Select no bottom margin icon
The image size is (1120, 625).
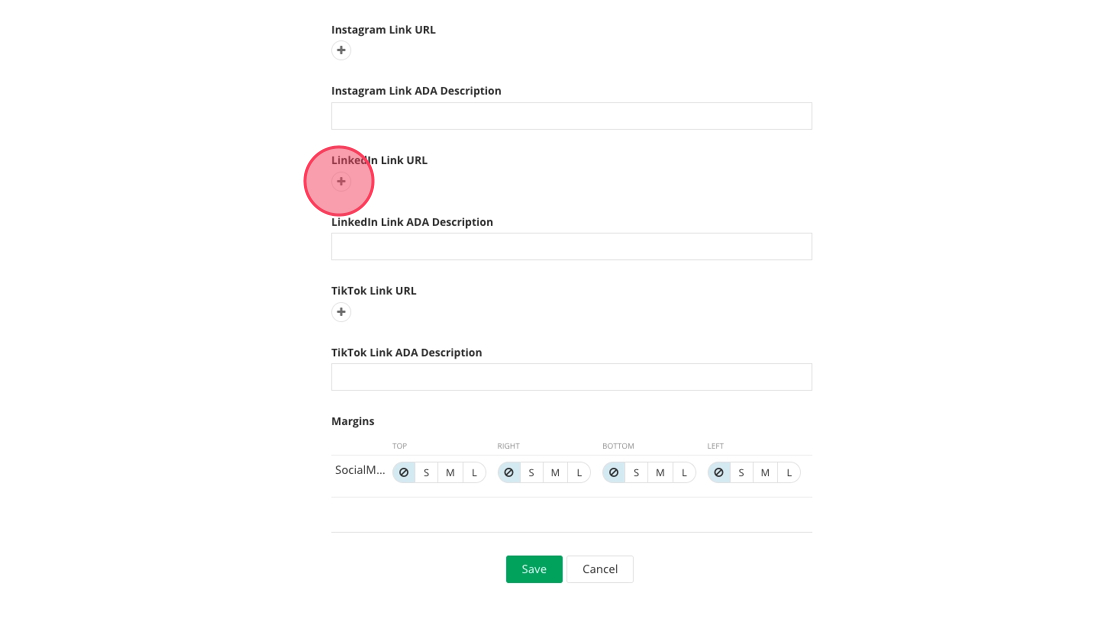(614, 472)
